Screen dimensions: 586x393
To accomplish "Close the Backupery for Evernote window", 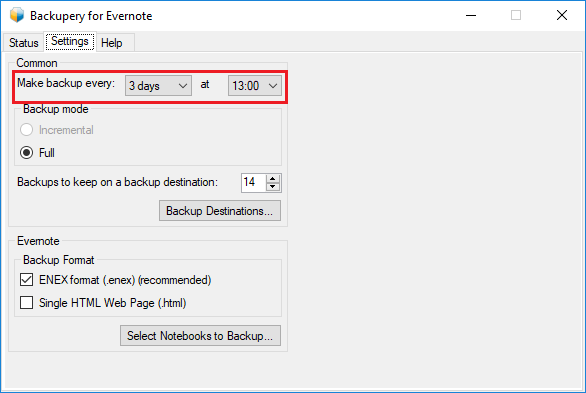I will 562,15.
